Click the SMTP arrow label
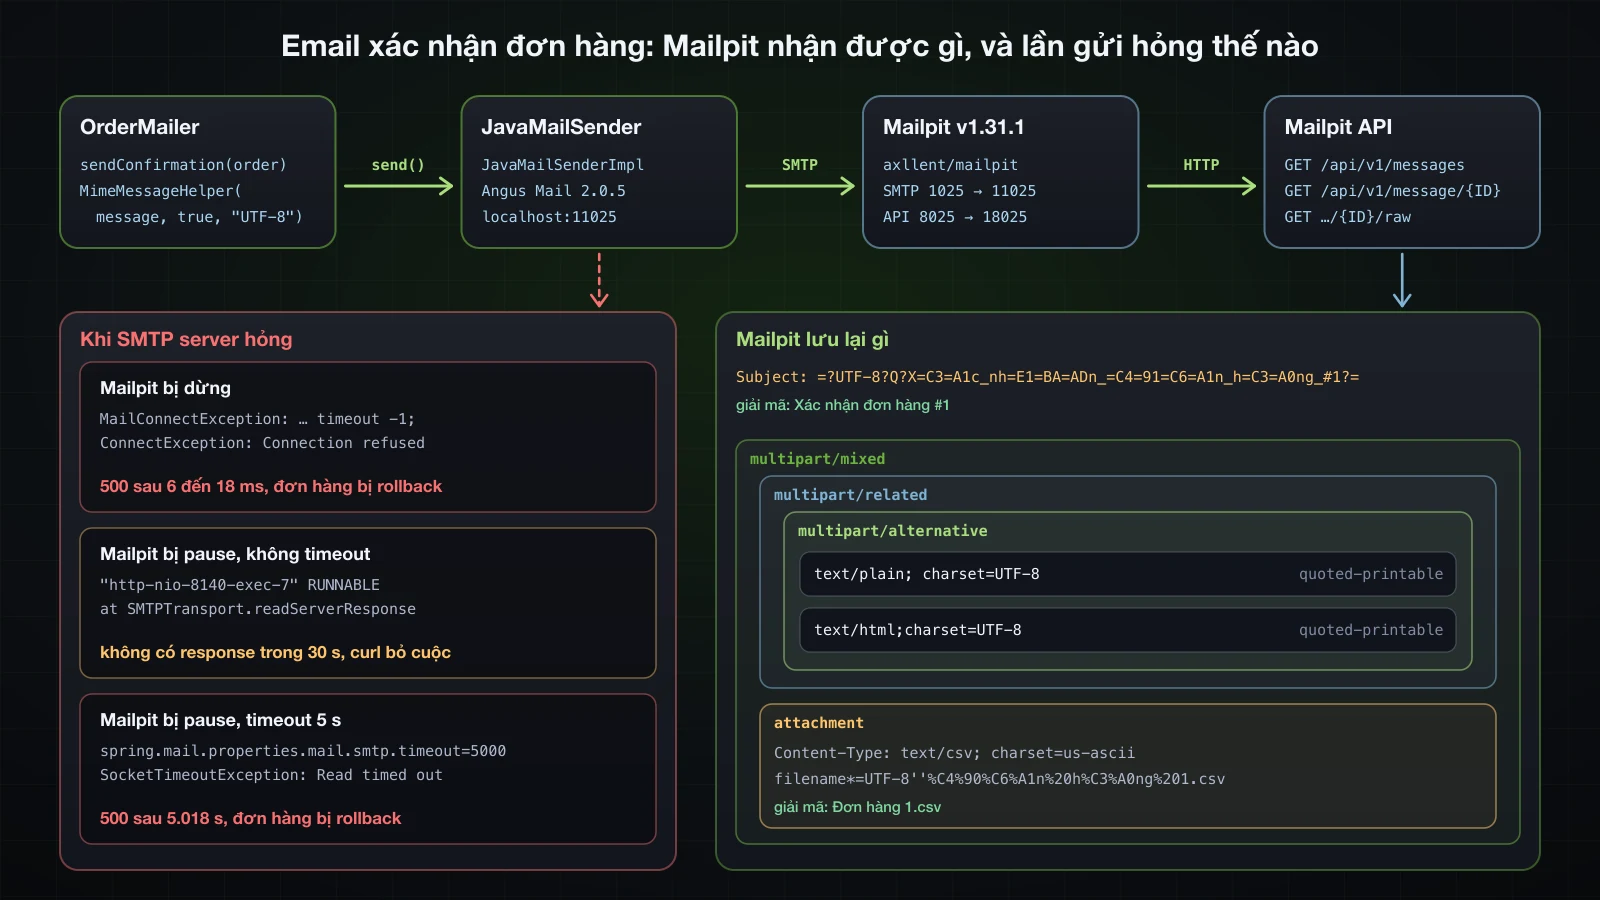This screenshot has width=1600, height=900. coord(800,165)
